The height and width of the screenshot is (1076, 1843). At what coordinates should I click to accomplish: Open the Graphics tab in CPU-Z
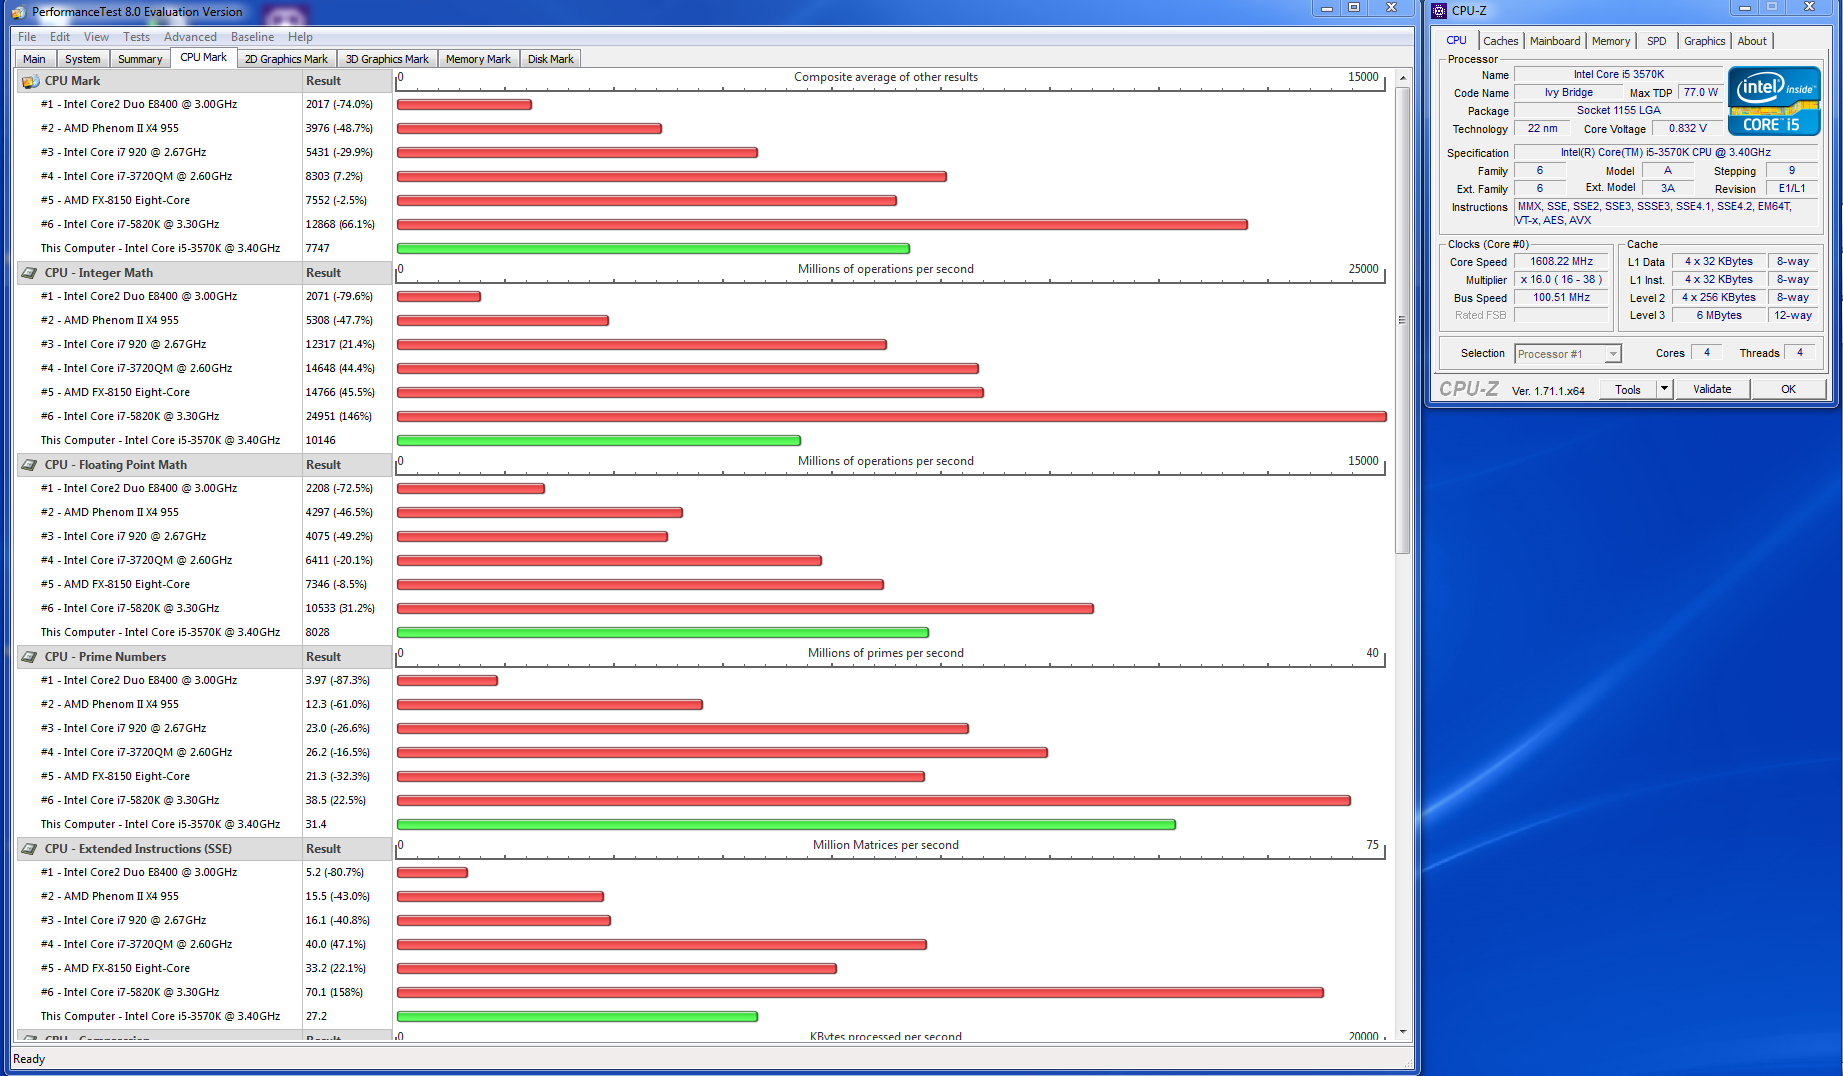(1704, 41)
